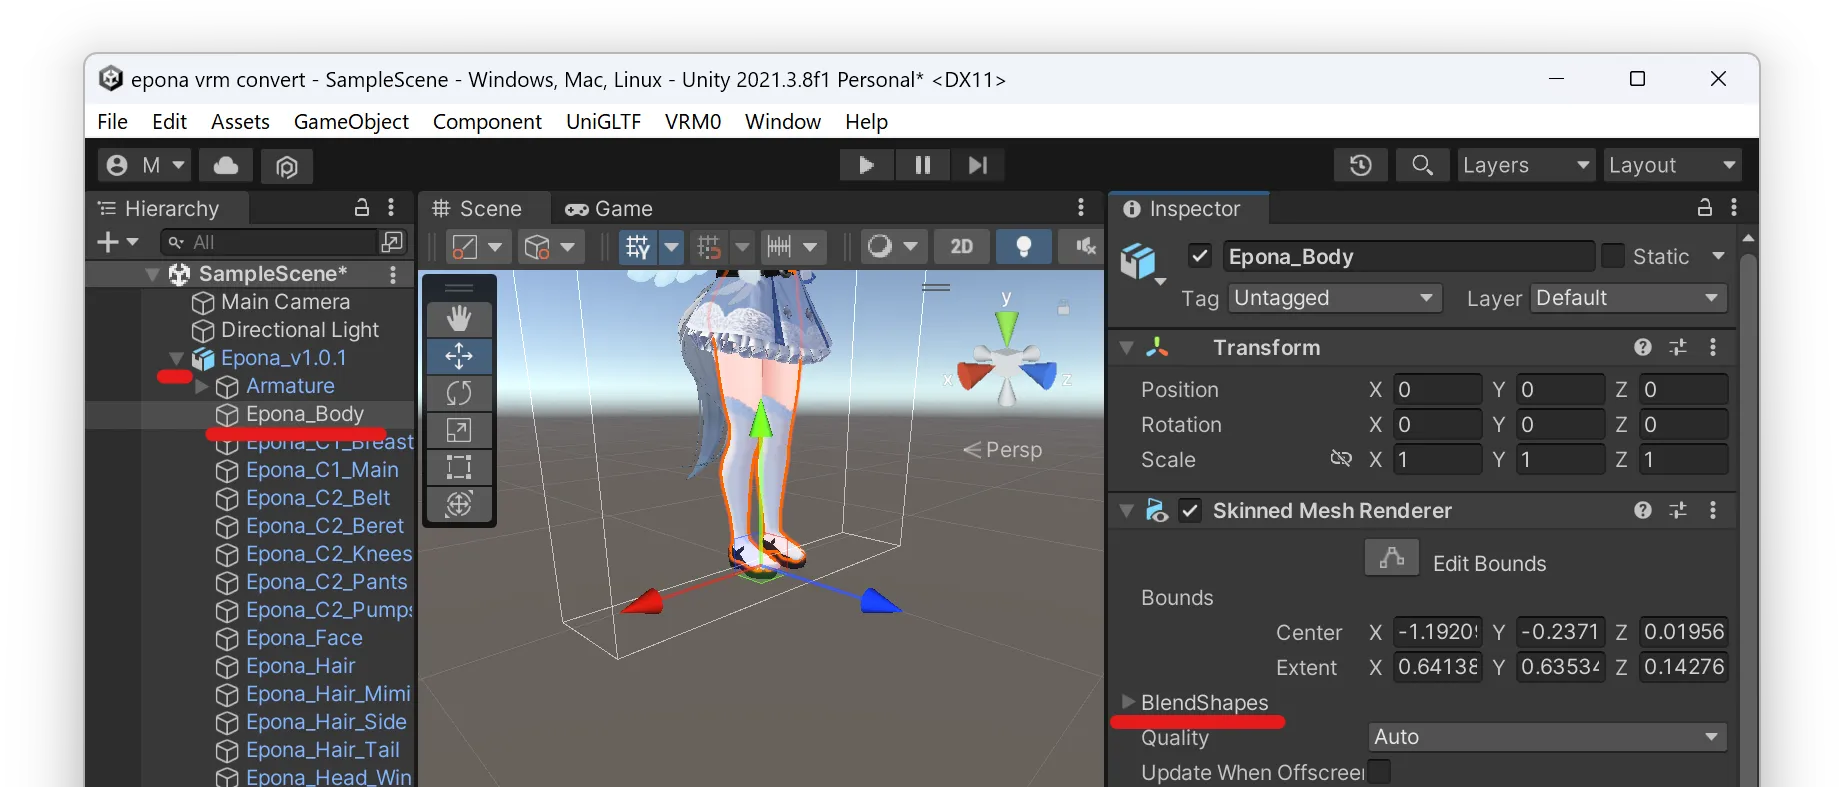Select Main Camera in the Hierarchy
This screenshot has width=1844, height=787.
point(285,302)
